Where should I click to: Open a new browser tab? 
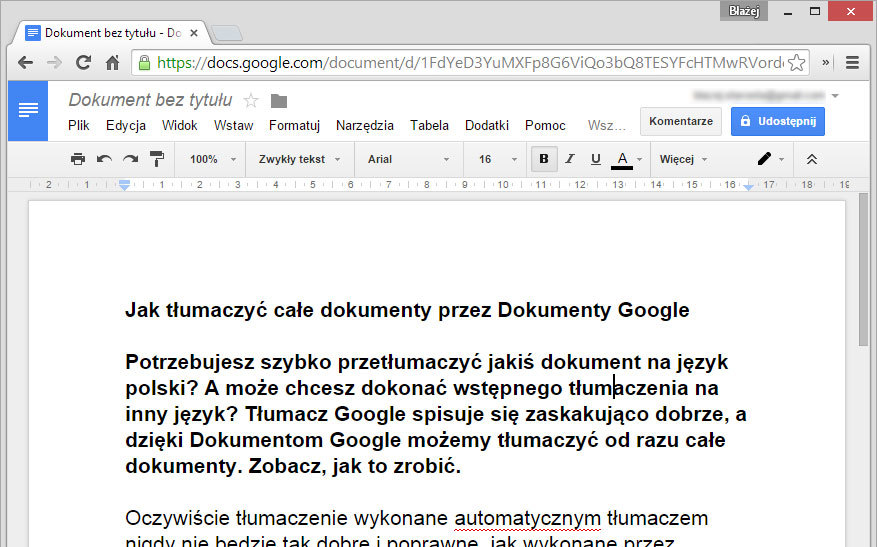(227, 33)
